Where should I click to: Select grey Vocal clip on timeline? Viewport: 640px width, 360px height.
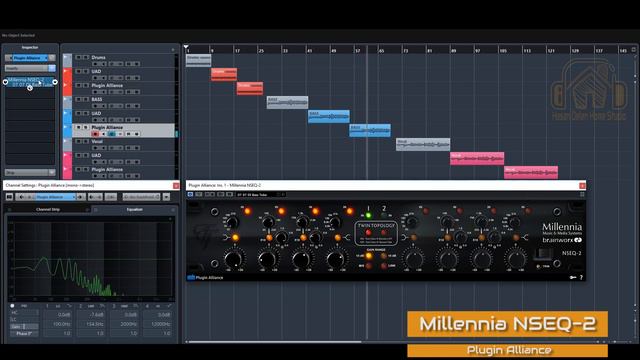coord(423,144)
